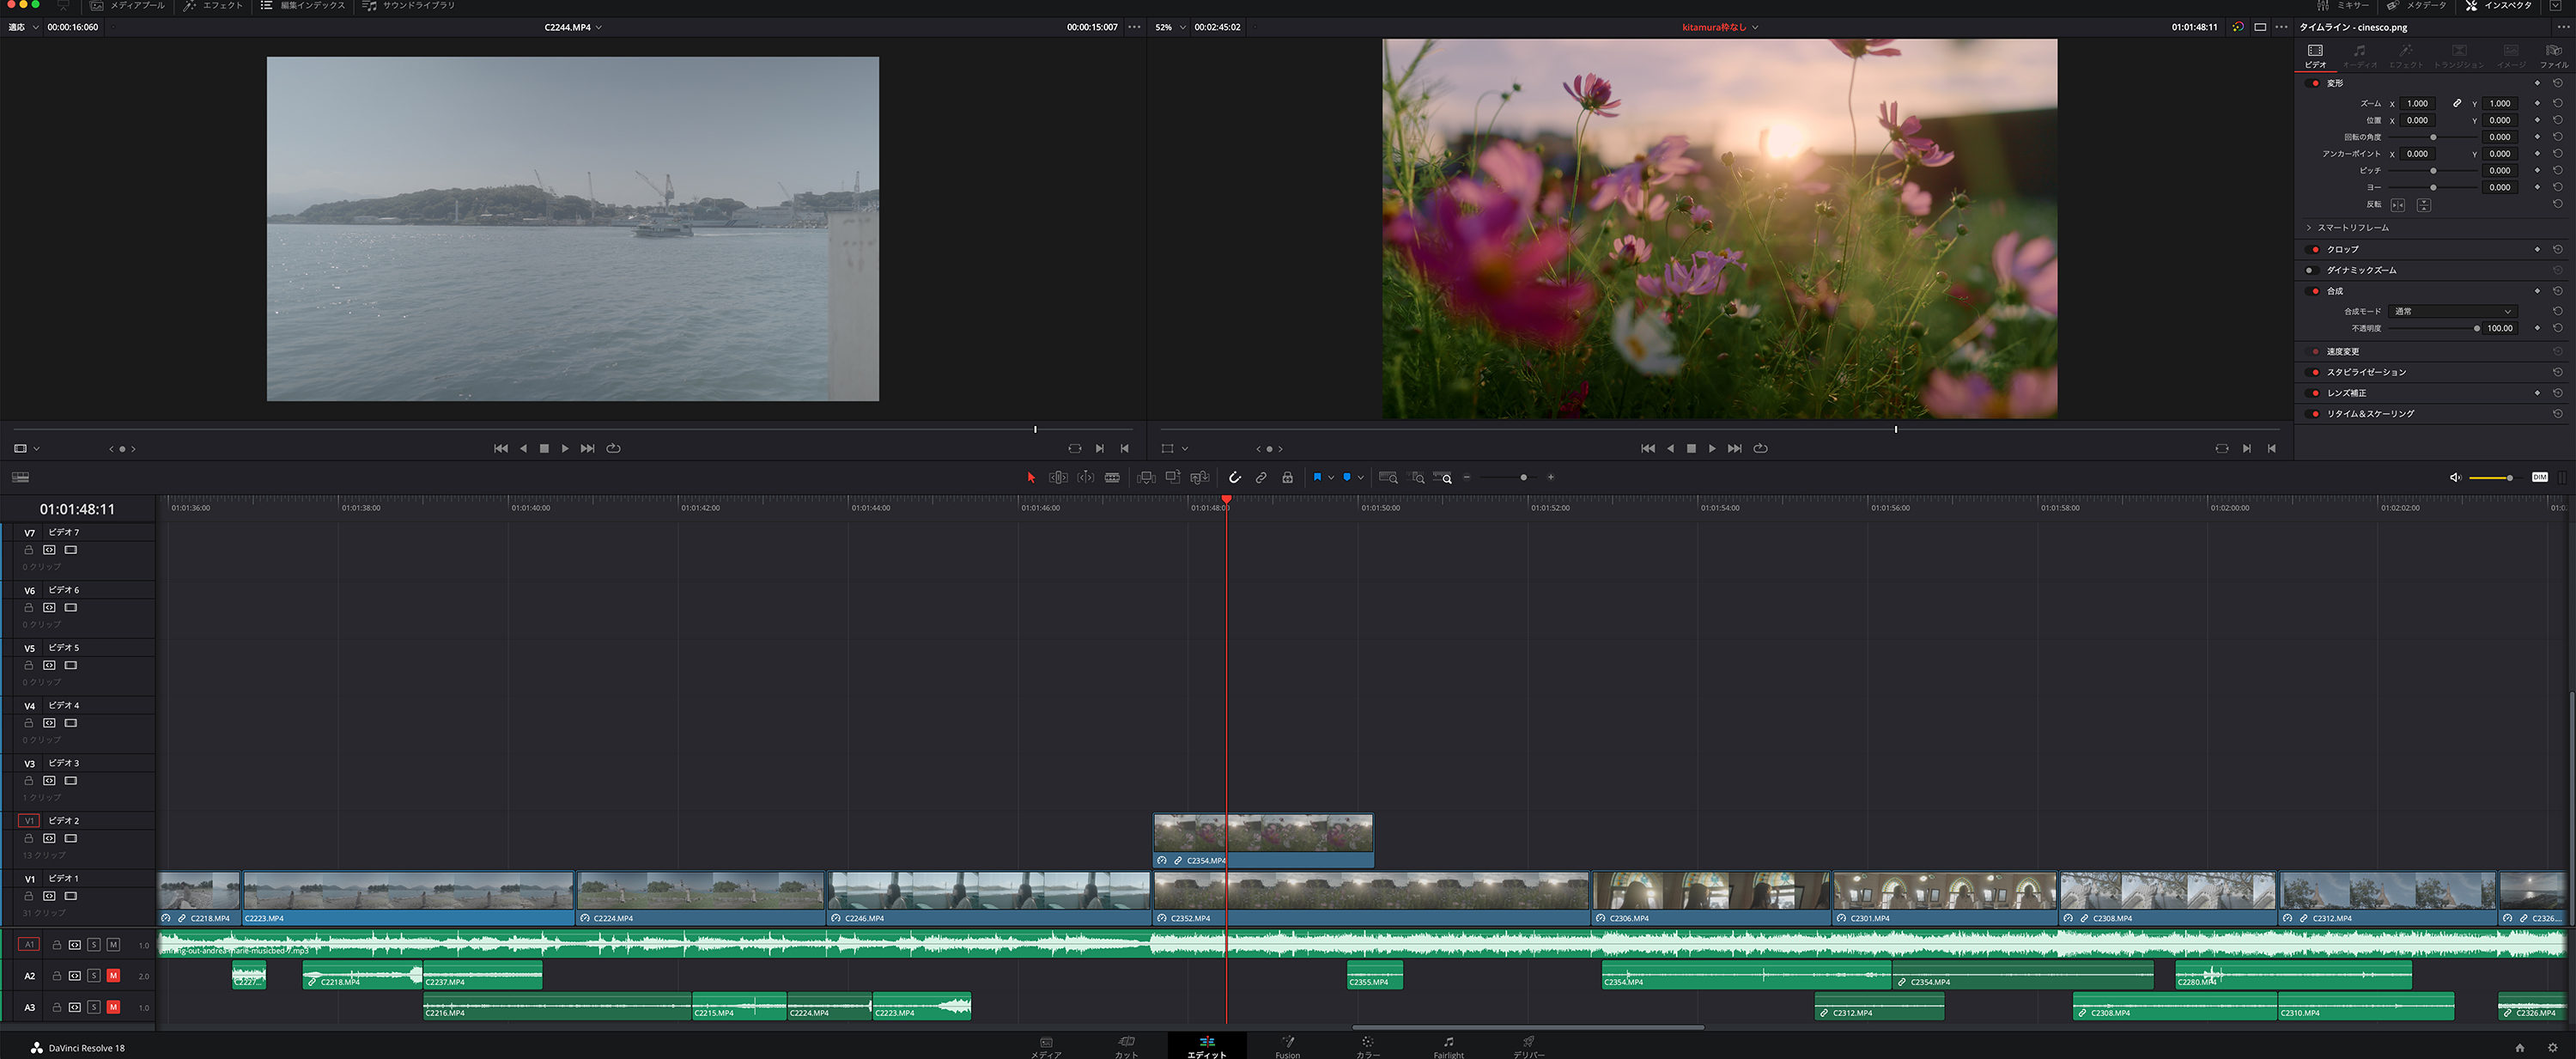Toggle timeline snapping magnet icon
Viewport: 2576px width, 1059px height.
pos(1235,478)
